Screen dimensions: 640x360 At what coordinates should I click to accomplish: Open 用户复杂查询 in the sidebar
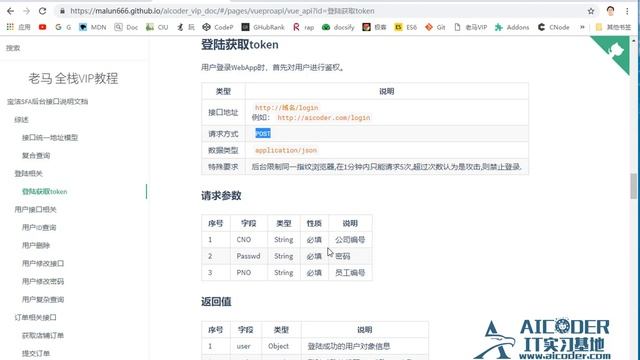point(43,299)
